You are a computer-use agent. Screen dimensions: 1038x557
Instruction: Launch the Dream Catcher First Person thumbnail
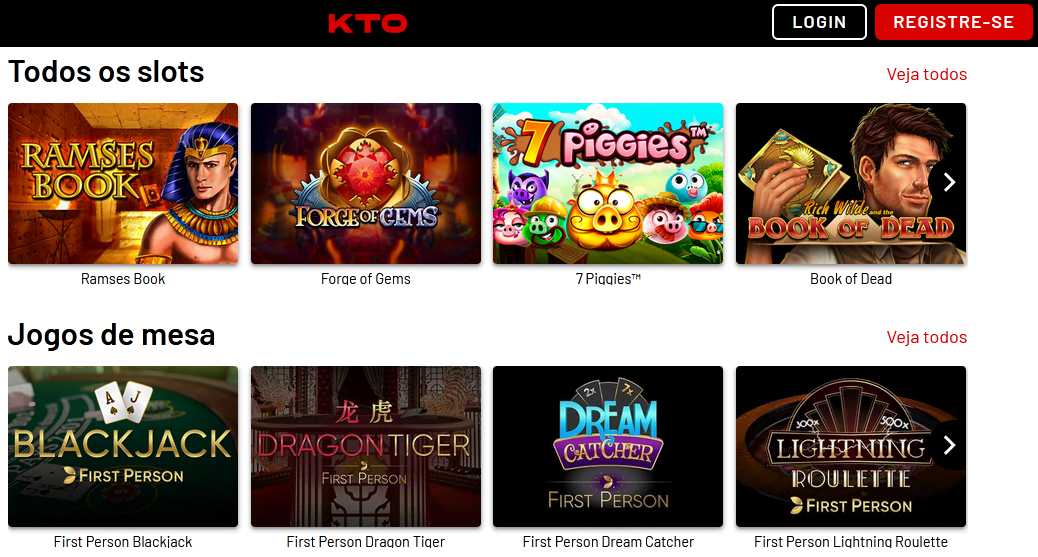click(x=608, y=446)
